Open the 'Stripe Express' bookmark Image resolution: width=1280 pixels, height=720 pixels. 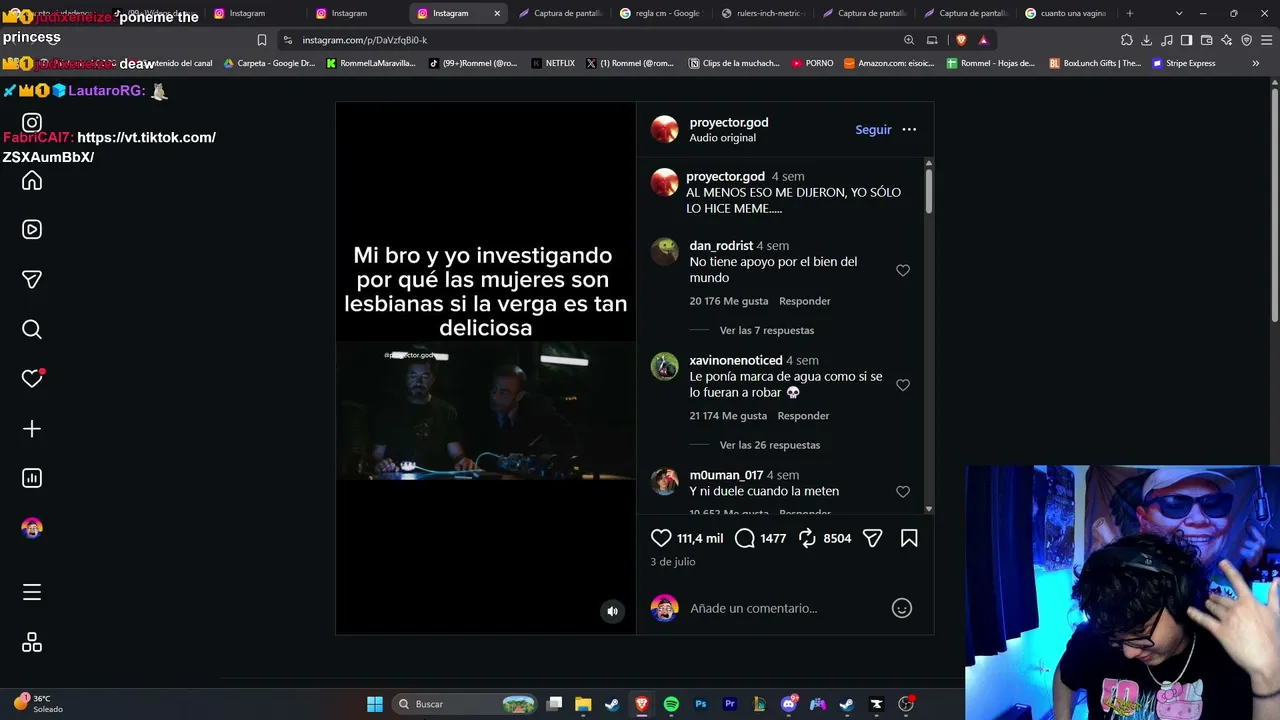pyautogui.click(x=1184, y=63)
